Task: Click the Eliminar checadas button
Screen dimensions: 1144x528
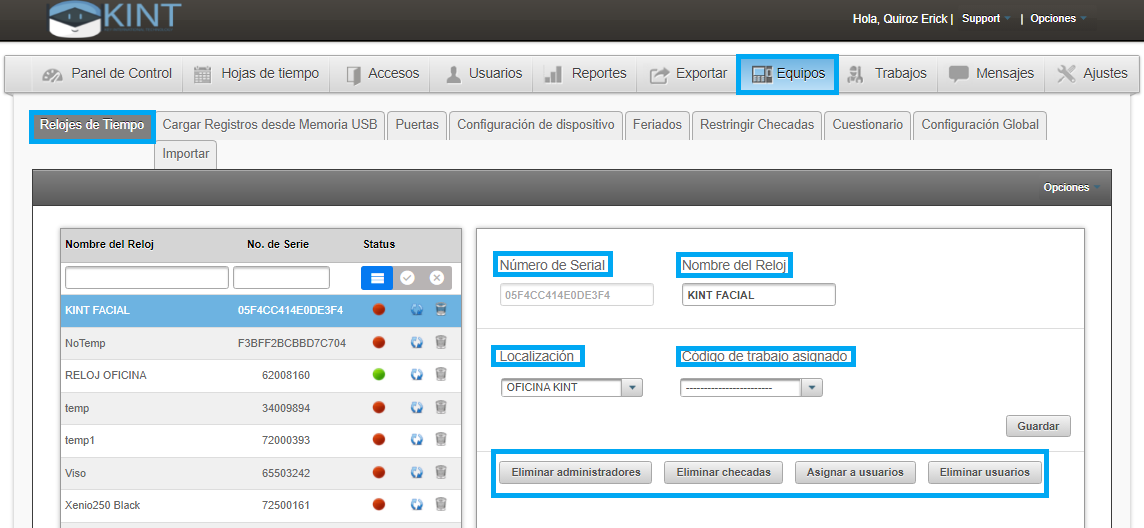Action: (x=724, y=473)
